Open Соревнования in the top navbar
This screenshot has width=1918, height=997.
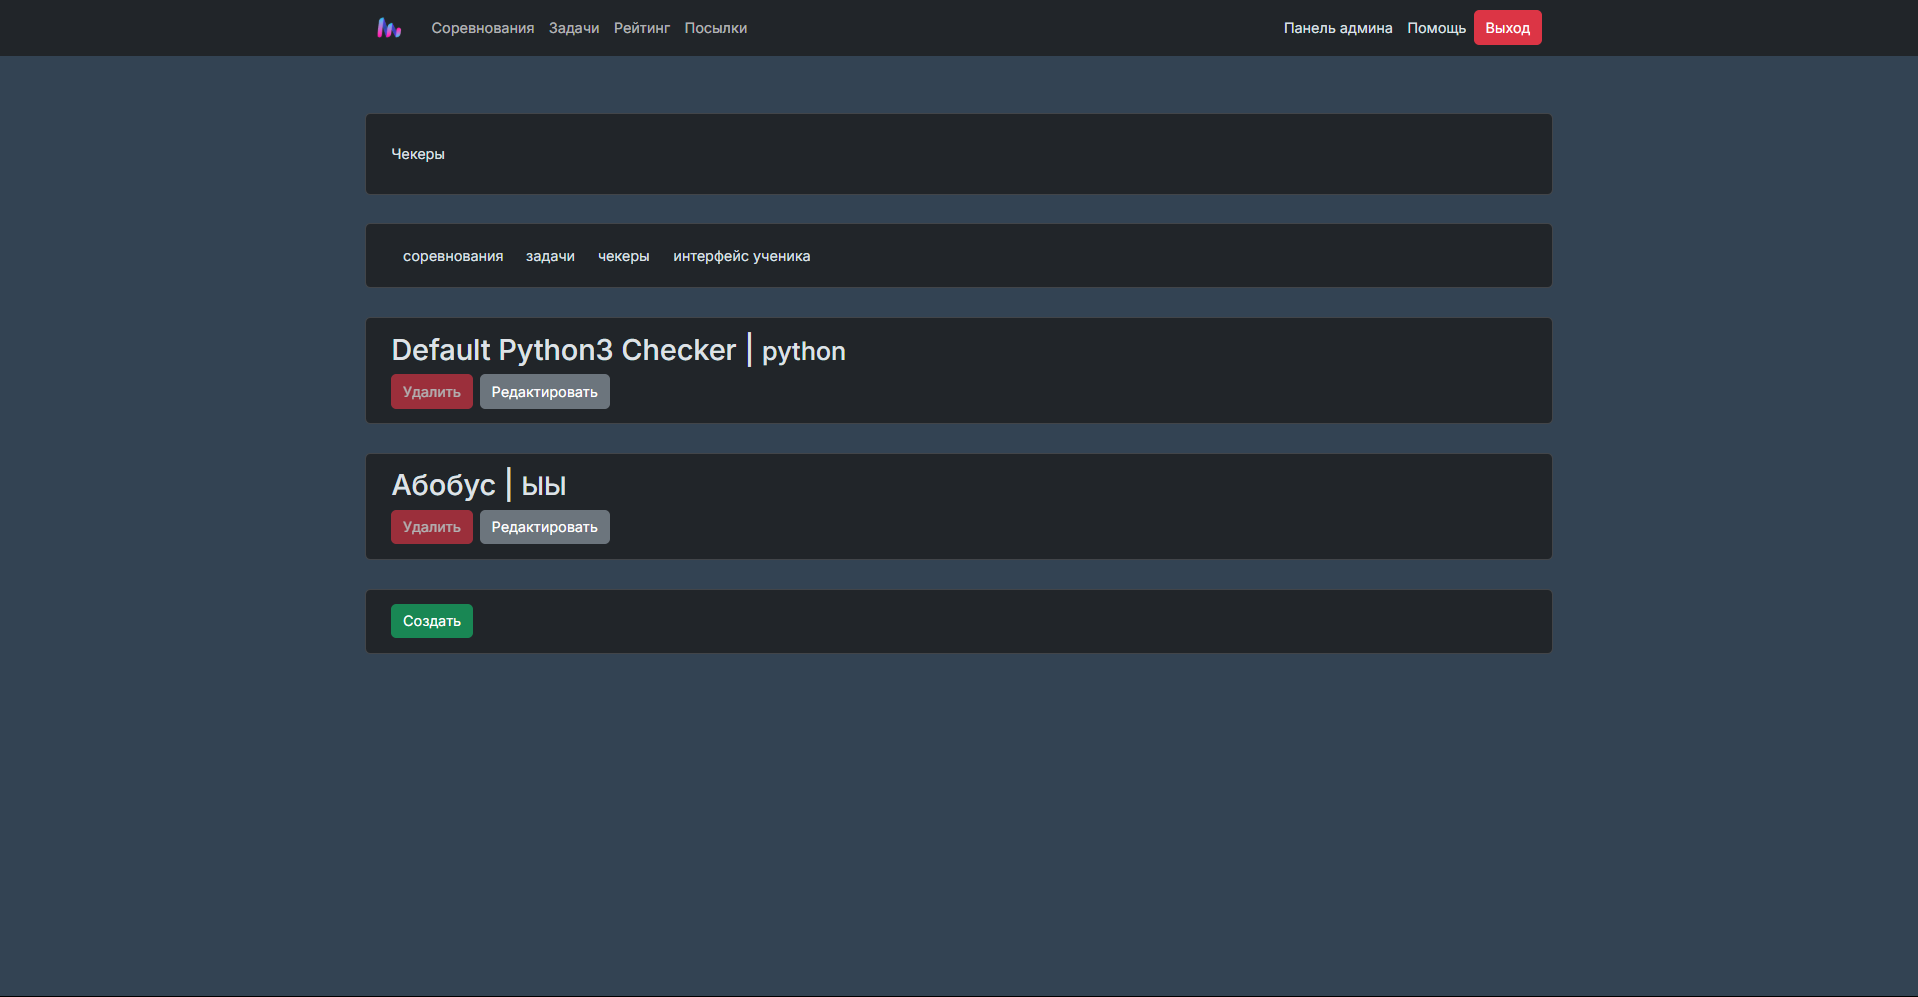[x=483, y=28]
